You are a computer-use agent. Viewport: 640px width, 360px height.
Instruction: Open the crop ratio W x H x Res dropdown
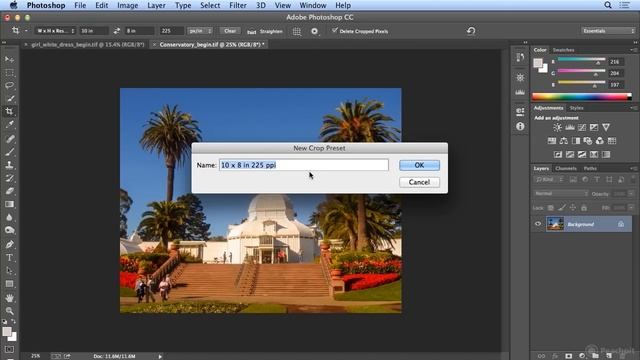[55, 31]
